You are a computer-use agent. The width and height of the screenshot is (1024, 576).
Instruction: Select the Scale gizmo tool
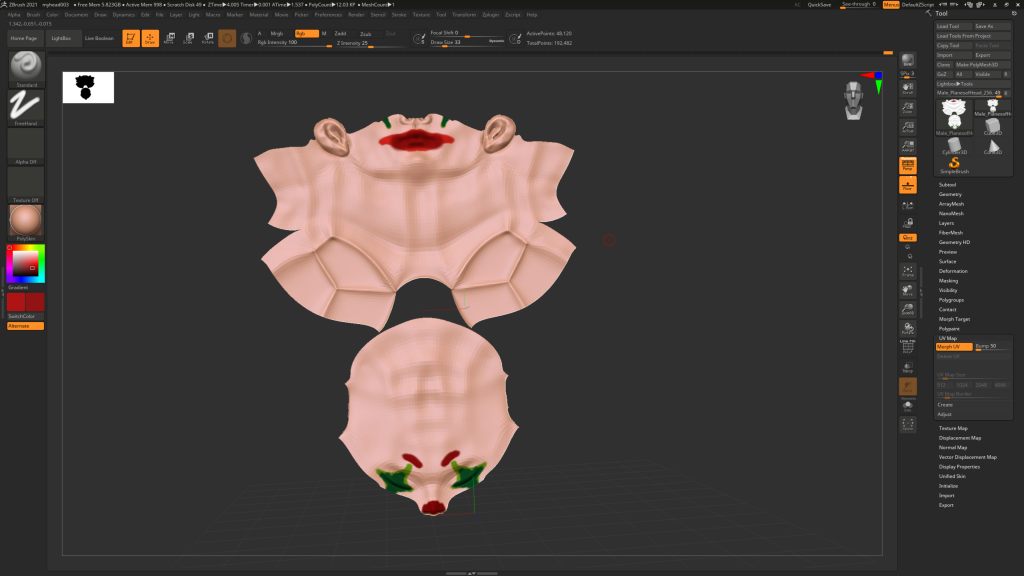coord(188,39)
